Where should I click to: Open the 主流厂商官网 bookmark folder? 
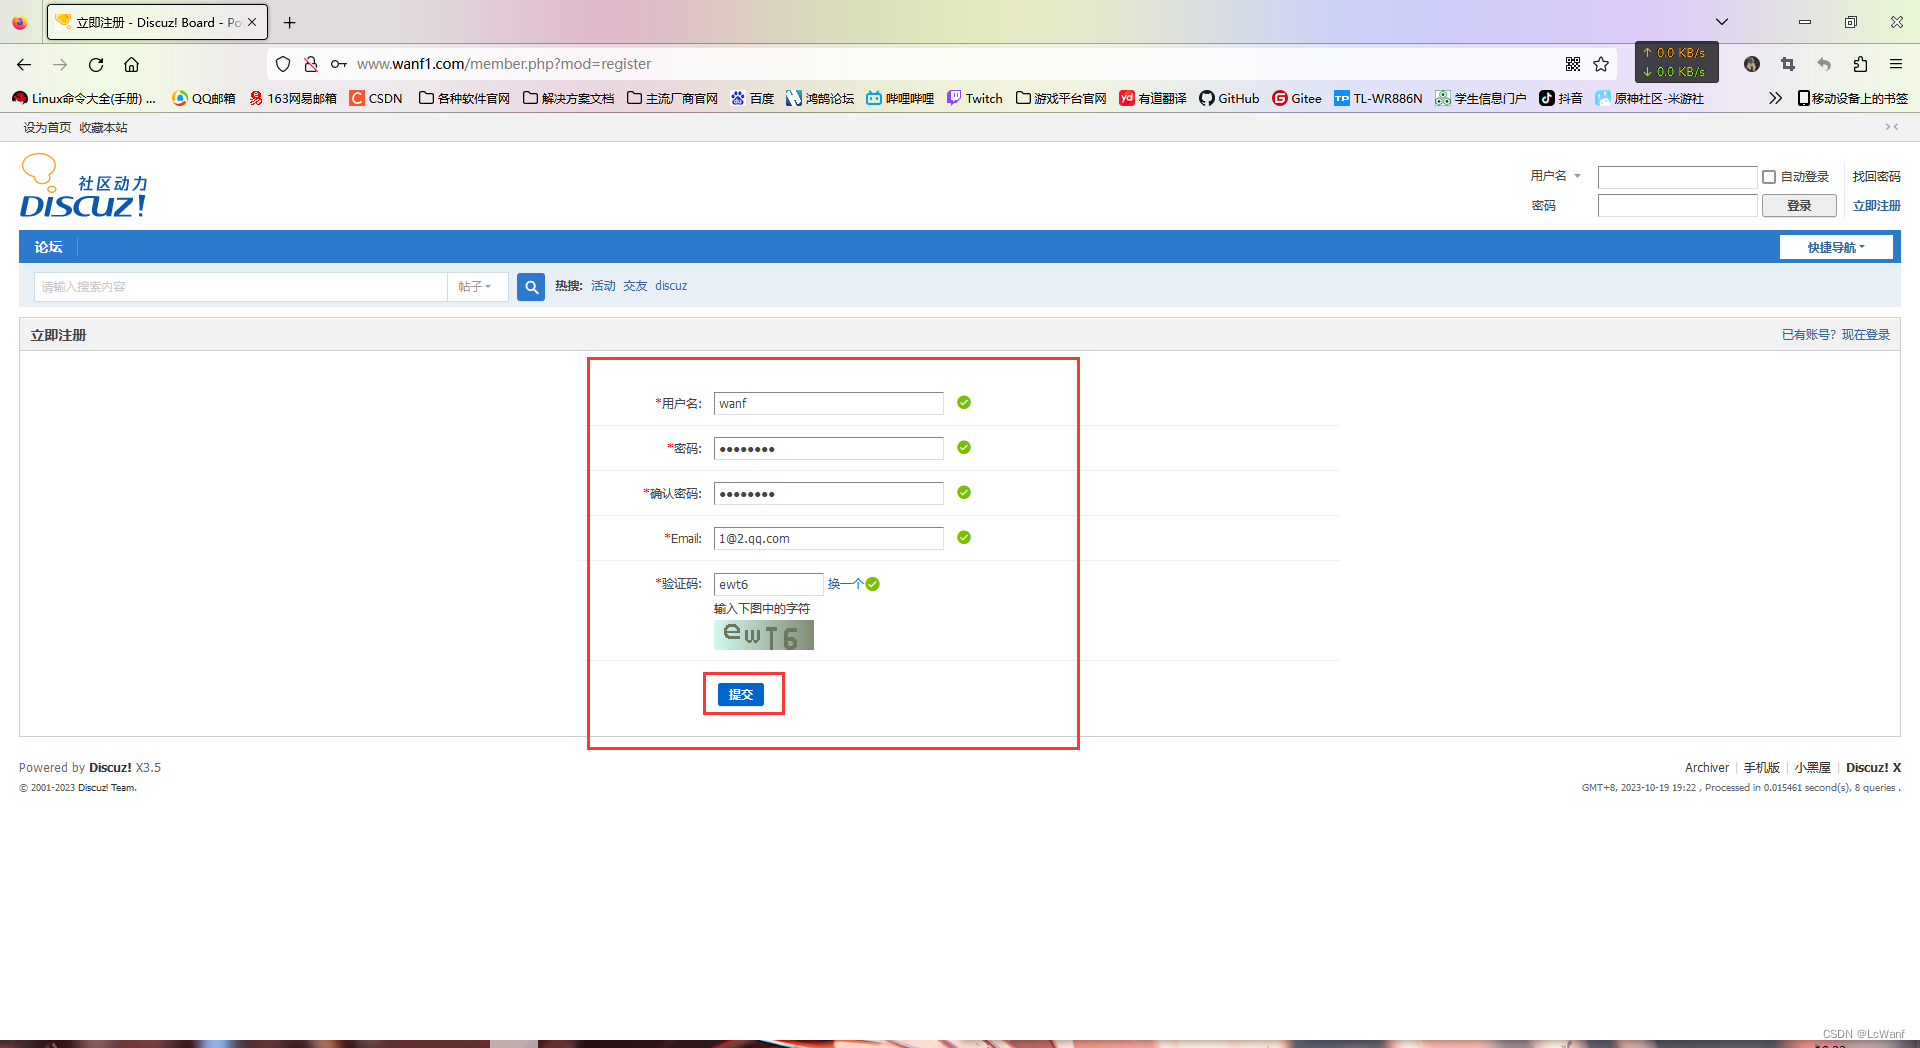coord(673,98)
